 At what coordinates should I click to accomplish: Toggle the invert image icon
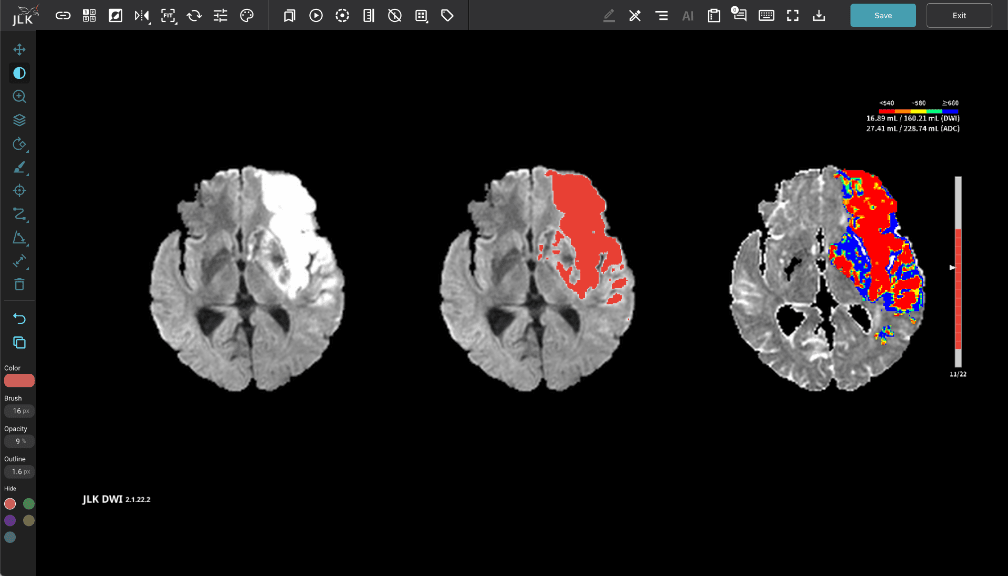pyautogui.click(x=116, y=15)
